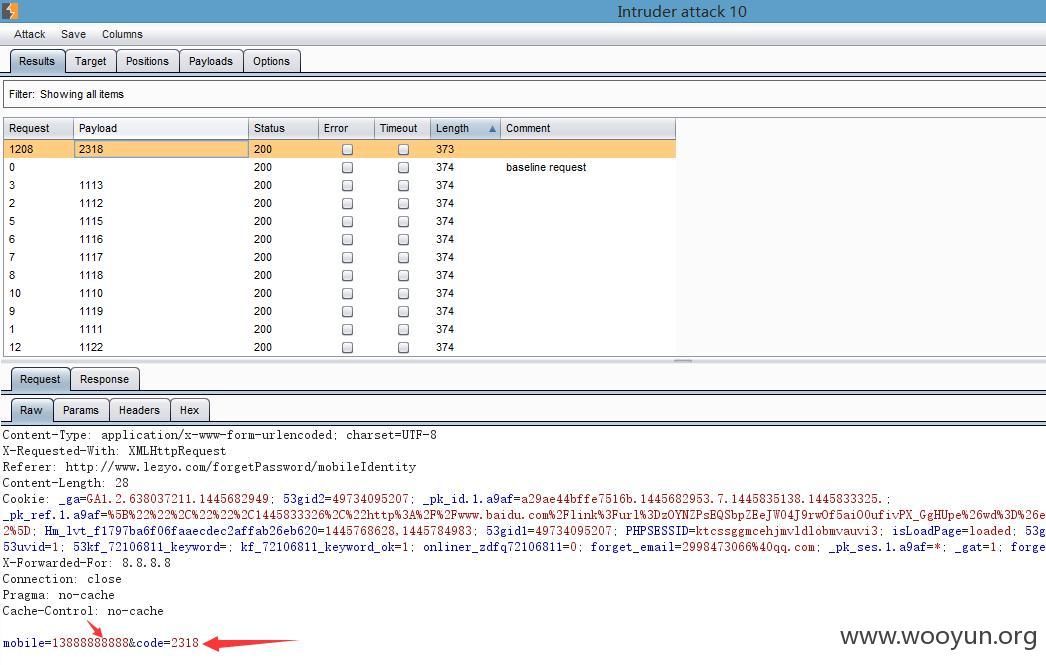
Task: Click the Referer header line in request
Action: click(209, 467)
